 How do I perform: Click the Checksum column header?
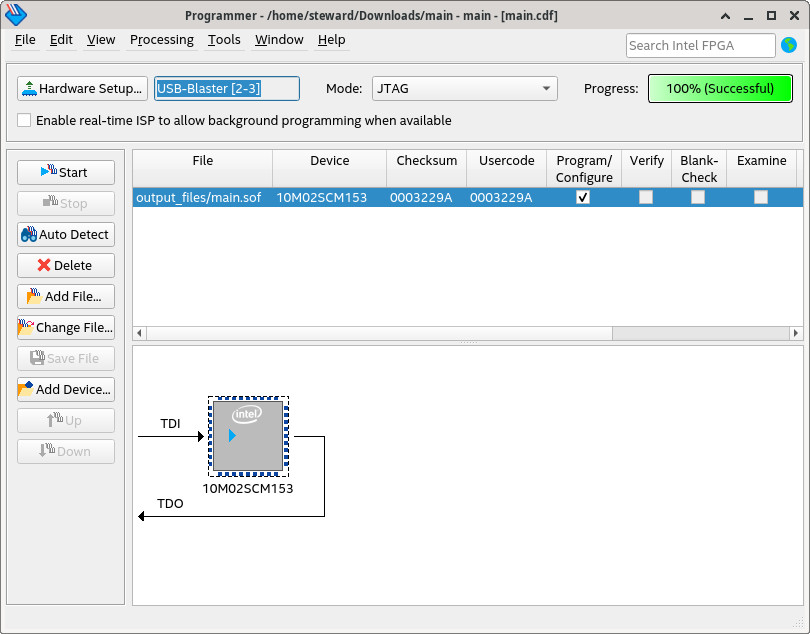(427, 168)
